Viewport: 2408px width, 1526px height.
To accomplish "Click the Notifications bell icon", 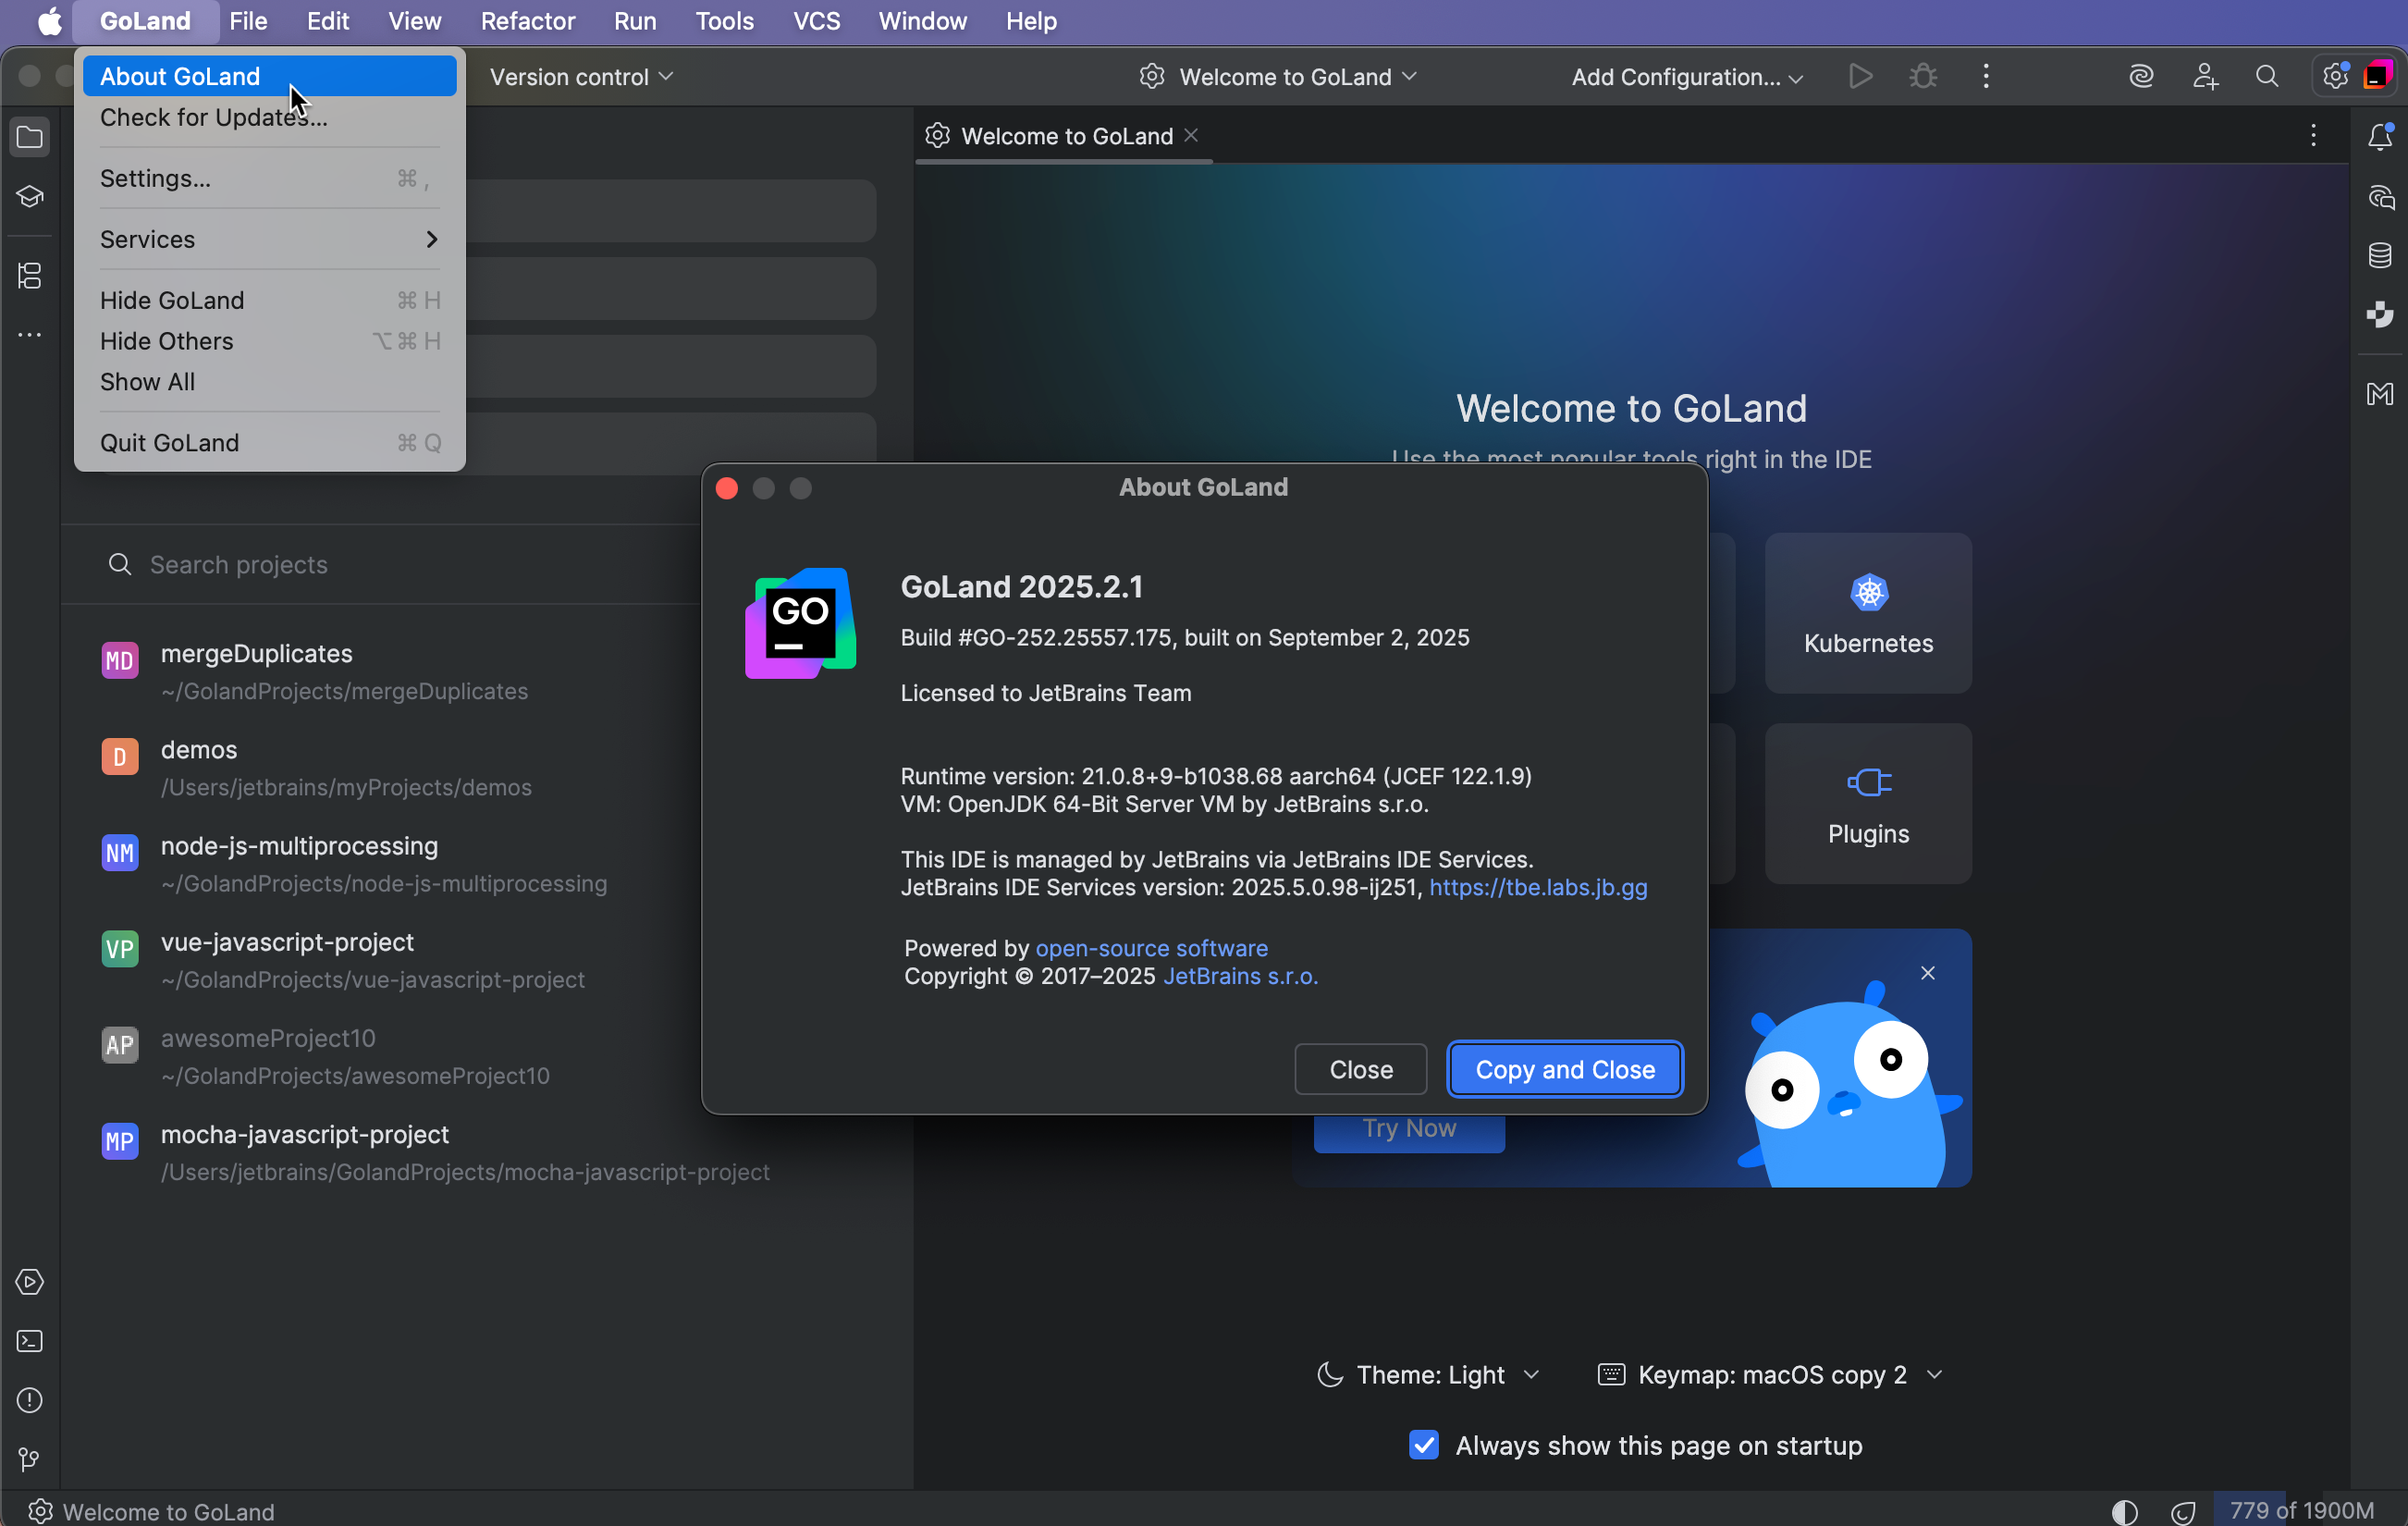I will [x=2379, y=137].
